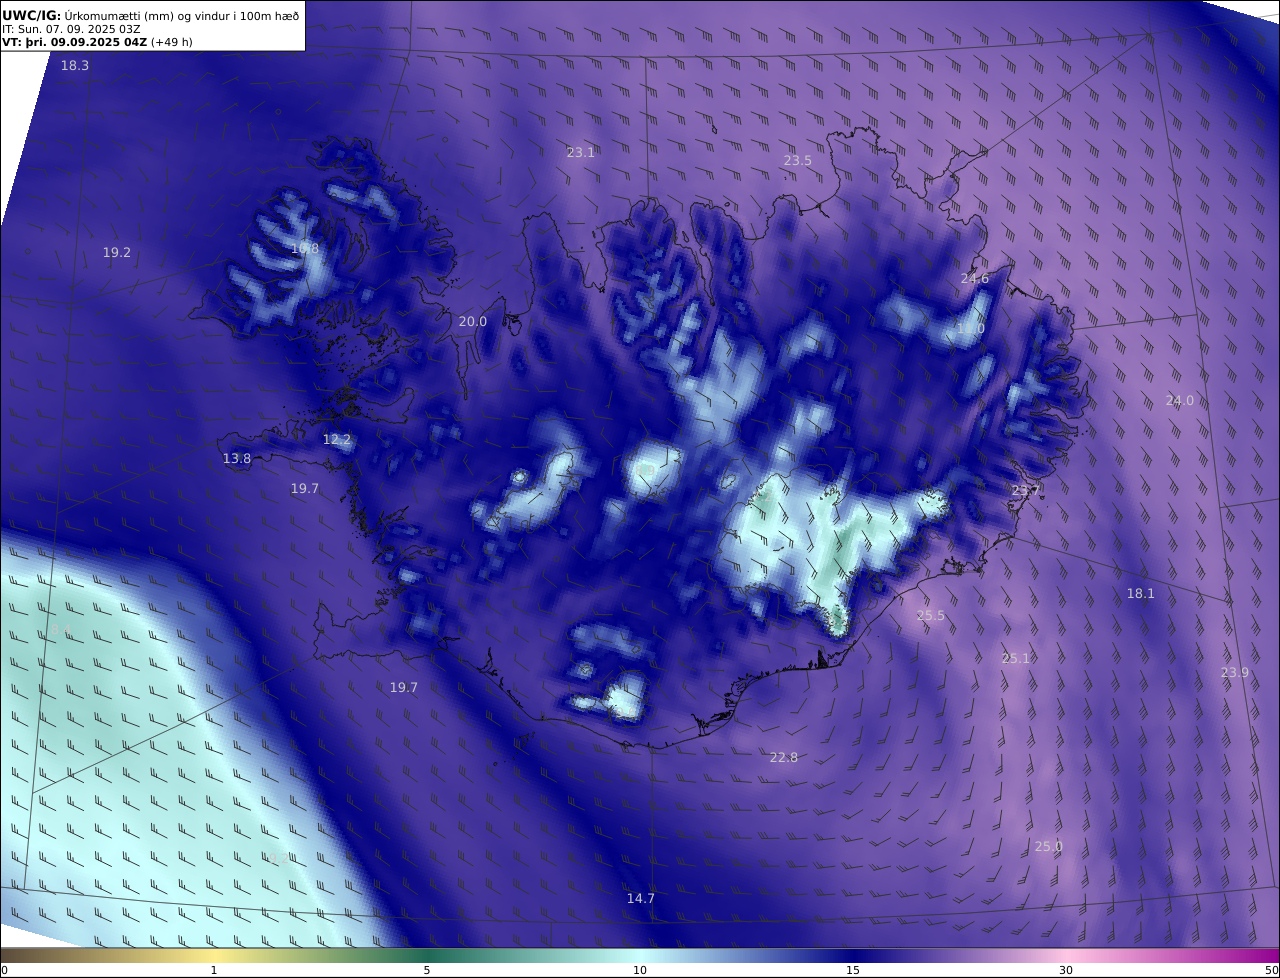Select the map value 23.9
Viewport: 1280px width, 978px height.
tap(1235, 672)
